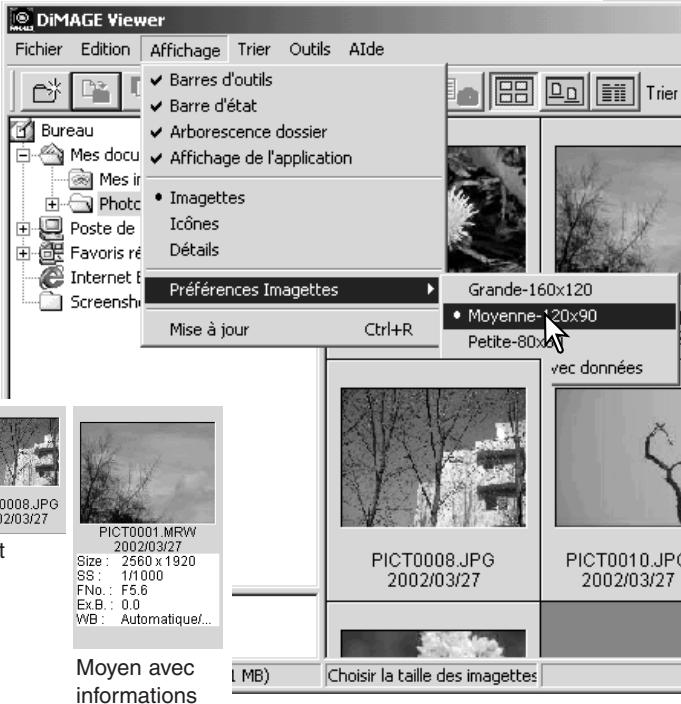Image resolution: width=681 pixels, height=704 pixels.
Task: Click the DiMAGE Viewer title bar icon
Action: coord(20,20)
